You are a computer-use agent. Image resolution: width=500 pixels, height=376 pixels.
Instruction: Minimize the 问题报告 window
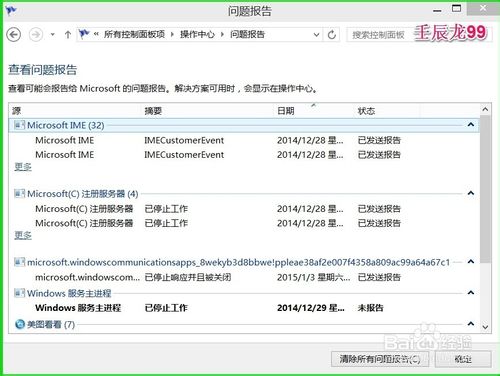coord(437,11)
